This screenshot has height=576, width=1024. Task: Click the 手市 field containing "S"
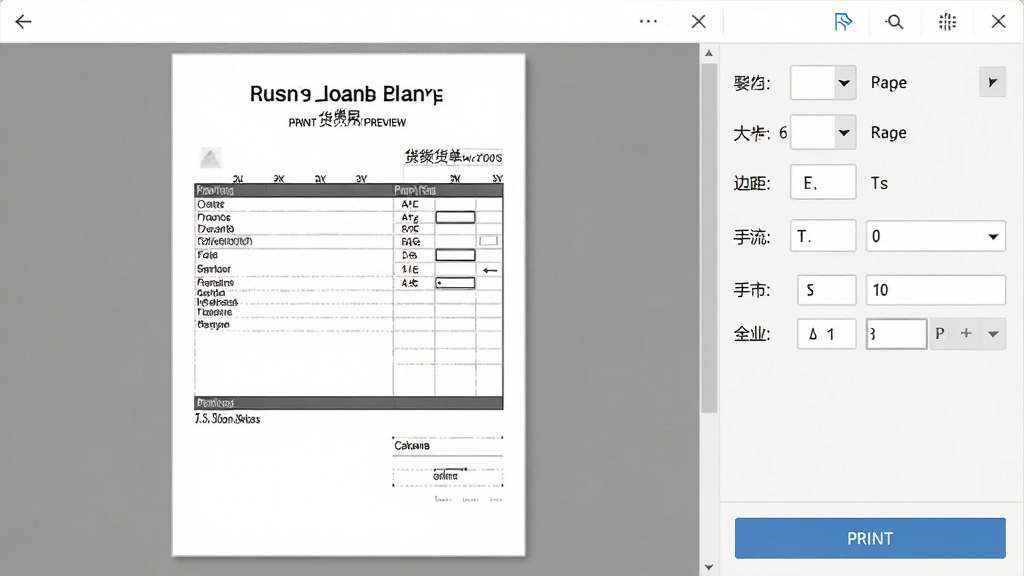pos(827,290)
